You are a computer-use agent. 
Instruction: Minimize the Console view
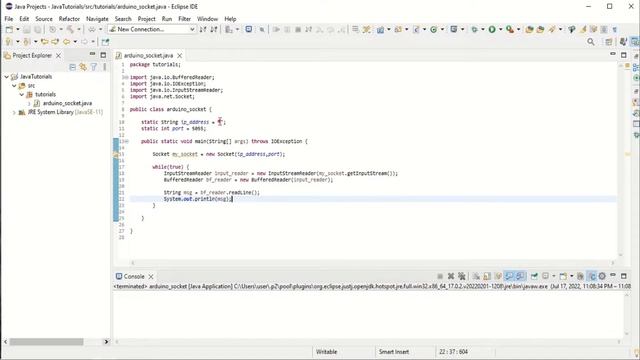tap(613, 276)
